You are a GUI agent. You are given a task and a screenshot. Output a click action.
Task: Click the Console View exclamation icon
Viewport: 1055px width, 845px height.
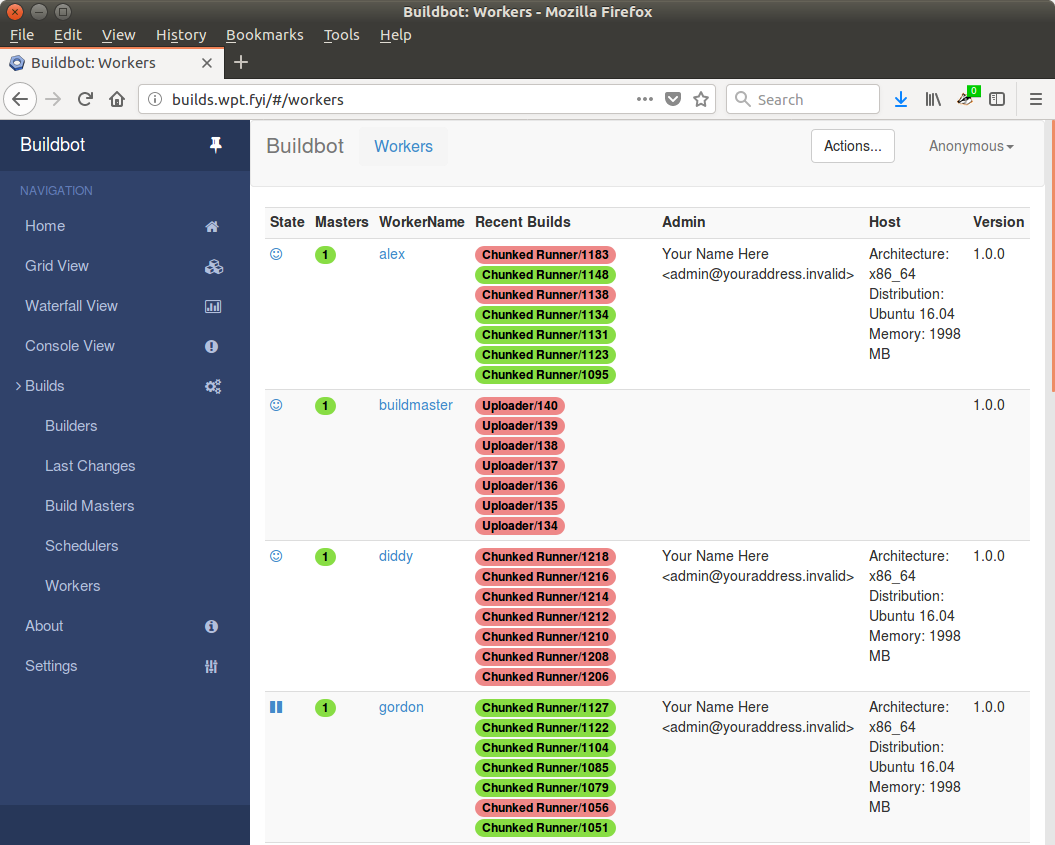(x=212, y=346)
